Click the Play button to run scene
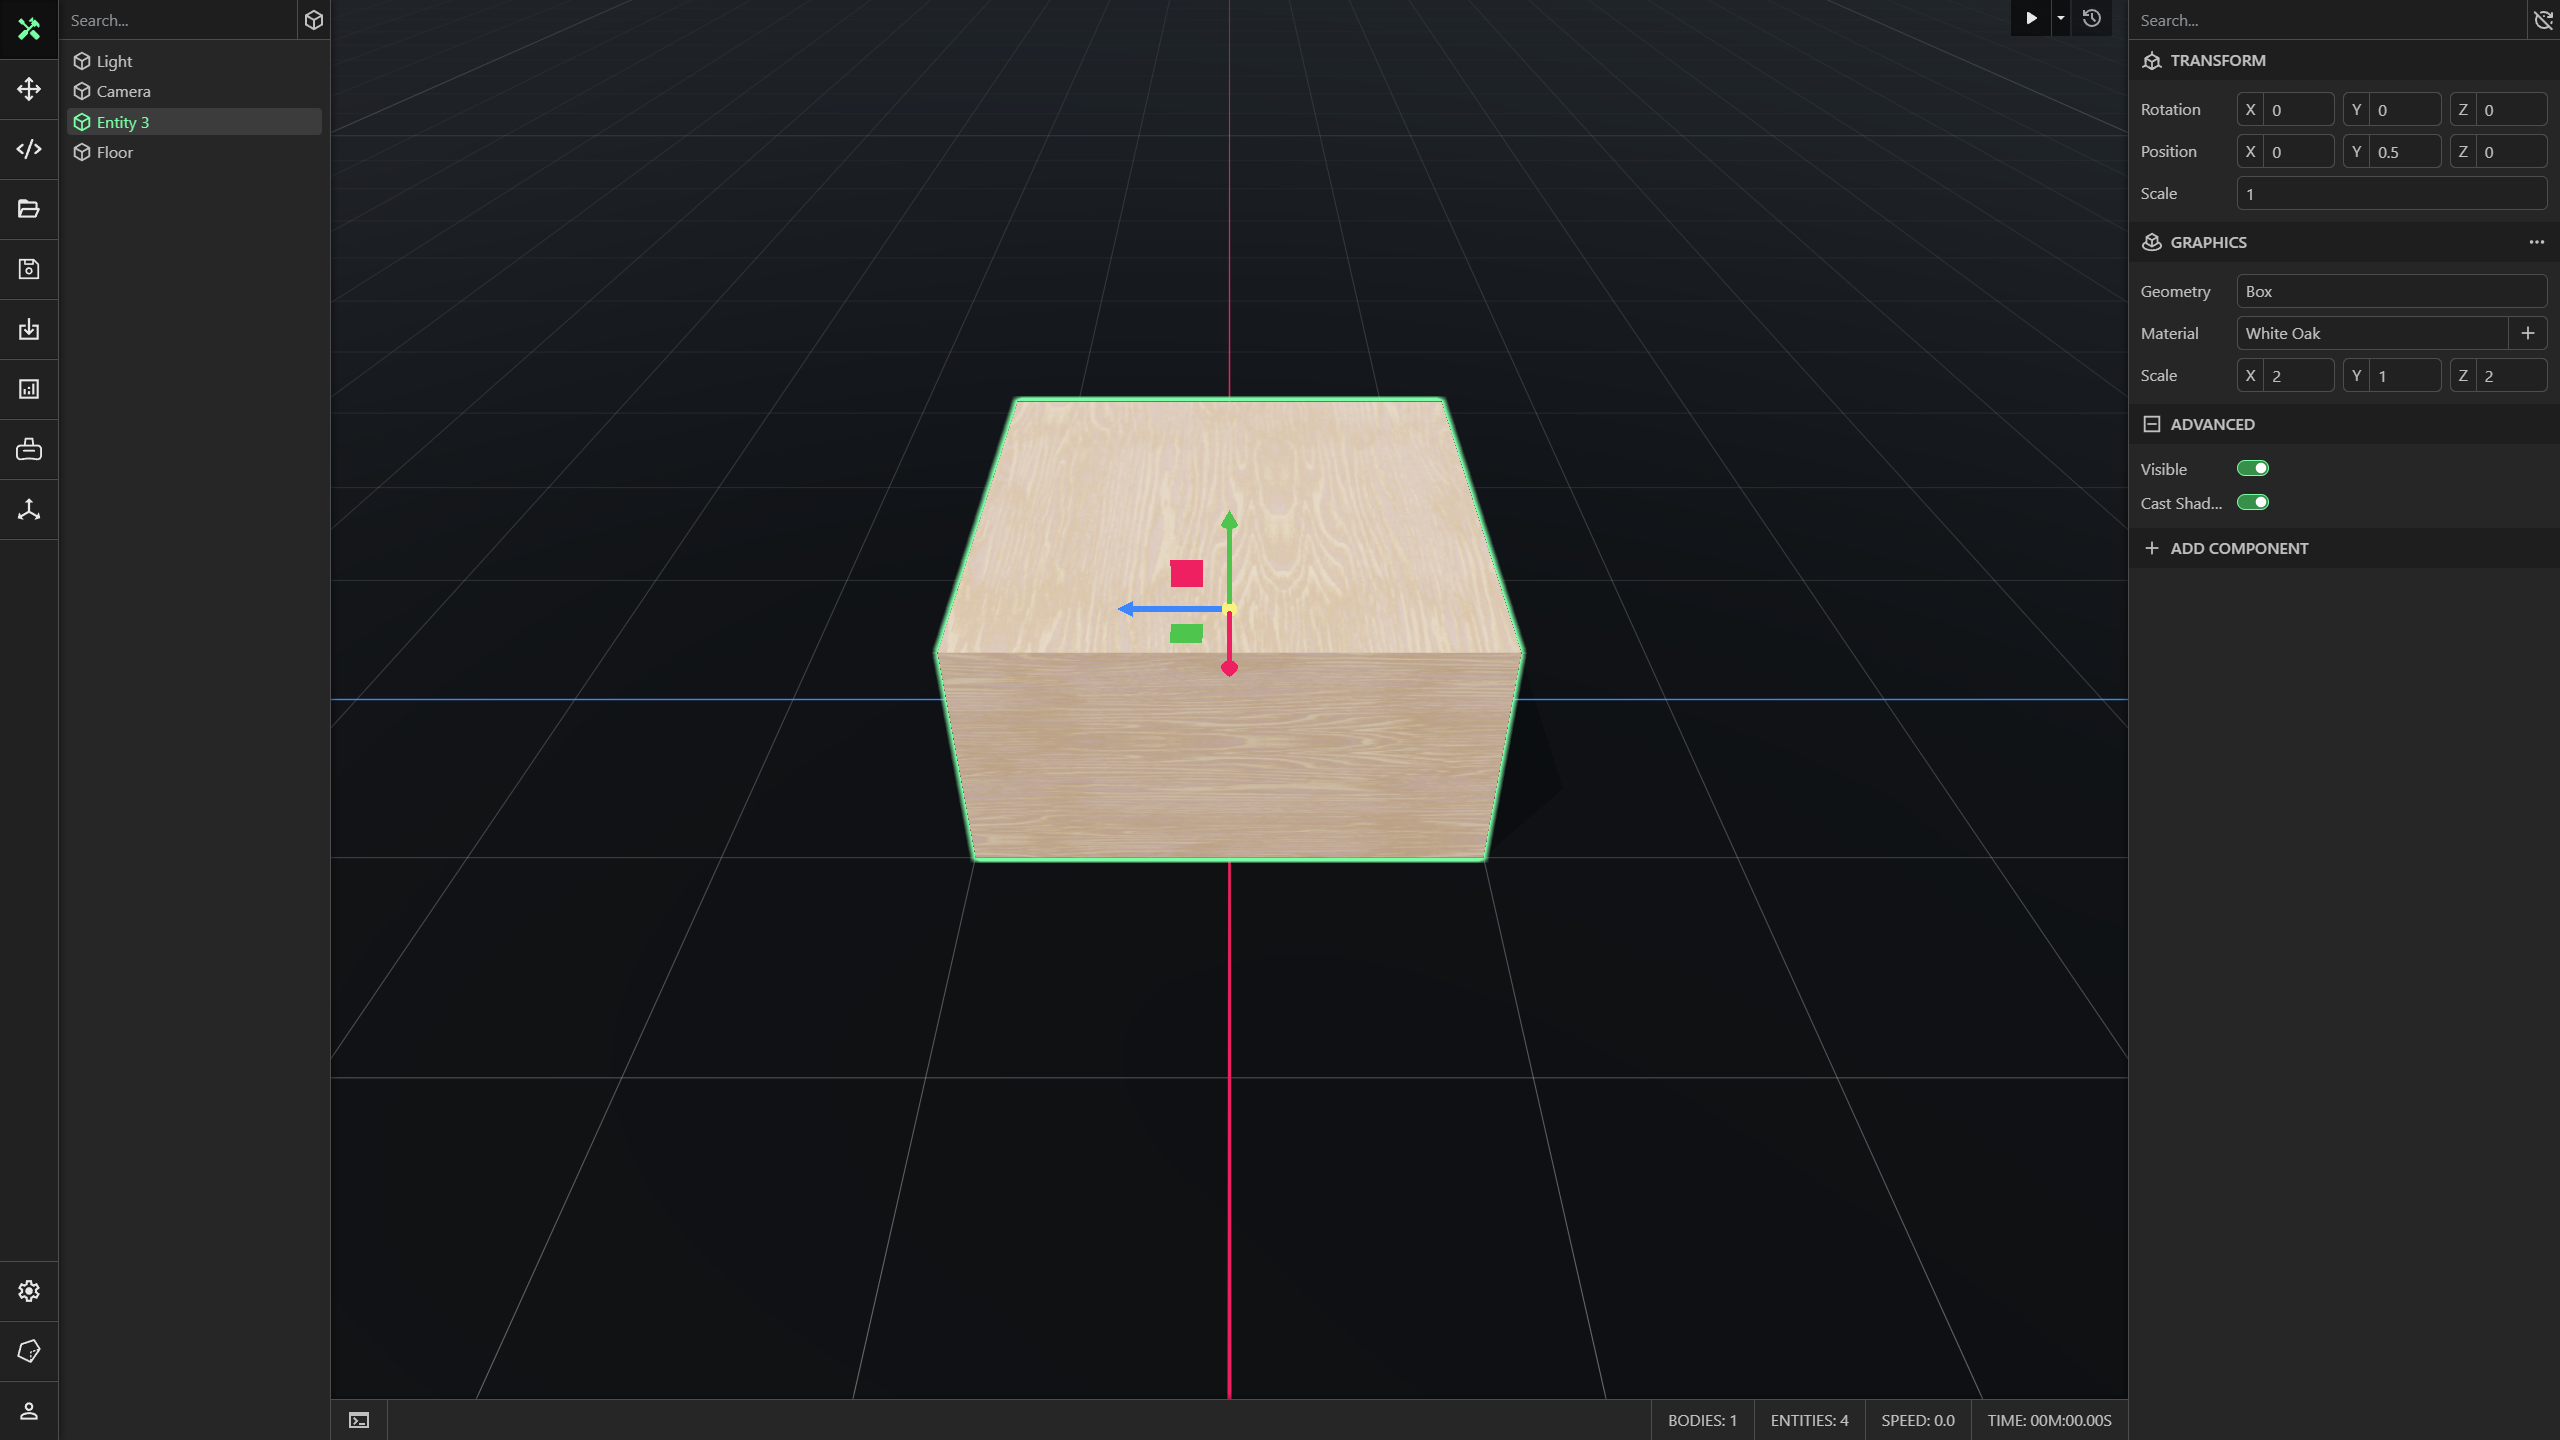The height and width of the screenshot is (1440, 2560). (2031, 19)
